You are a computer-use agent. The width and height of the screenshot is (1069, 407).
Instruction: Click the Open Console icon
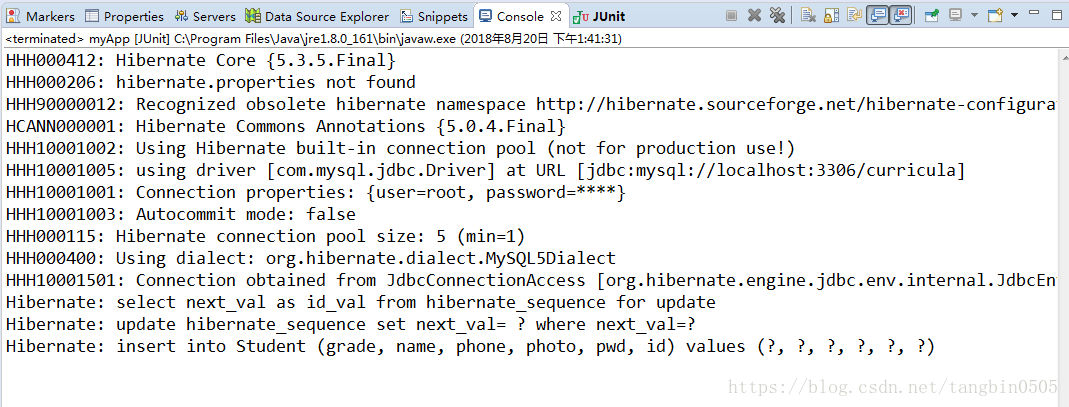tap(996, 16)
